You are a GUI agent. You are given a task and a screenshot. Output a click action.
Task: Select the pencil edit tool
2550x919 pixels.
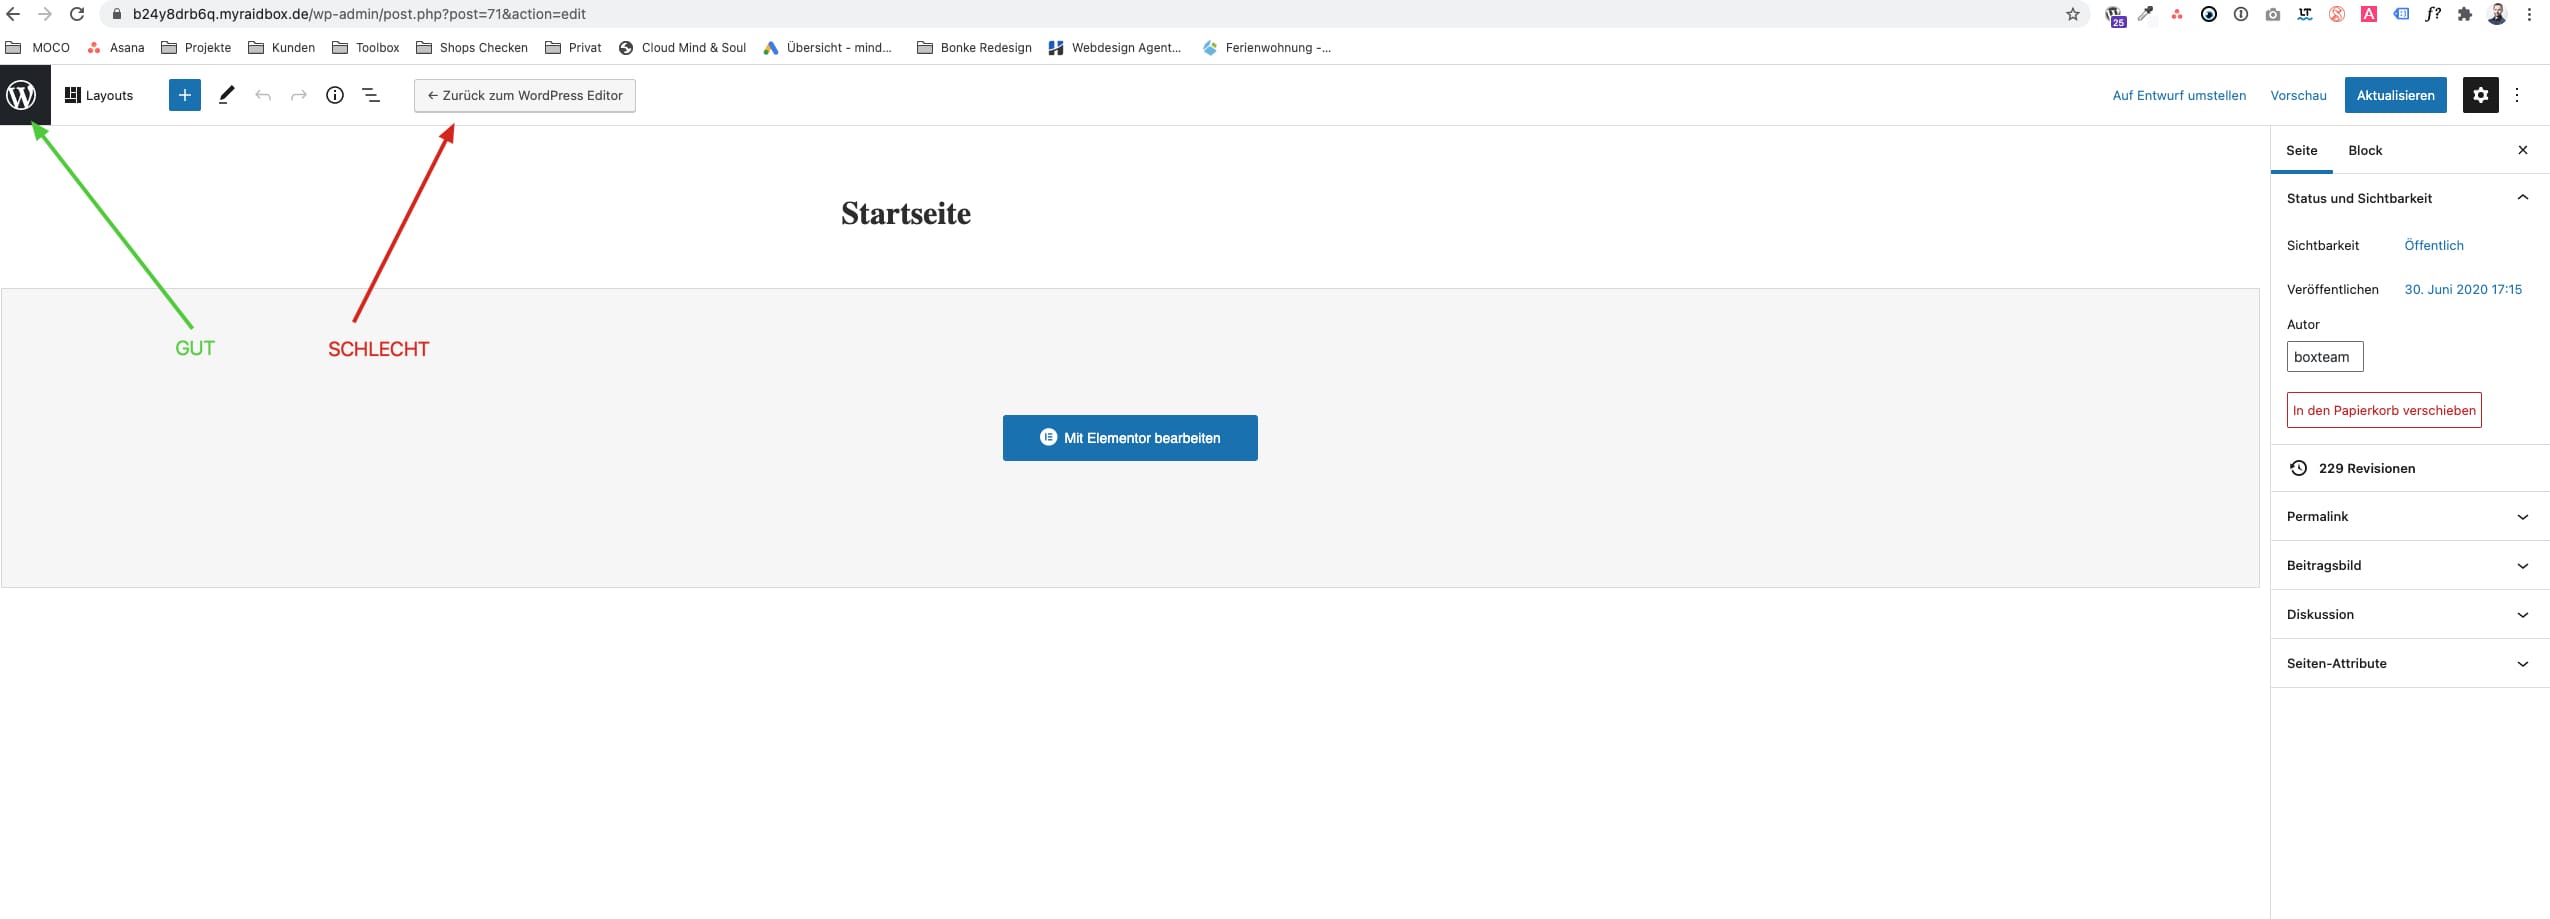click(226, 95)
